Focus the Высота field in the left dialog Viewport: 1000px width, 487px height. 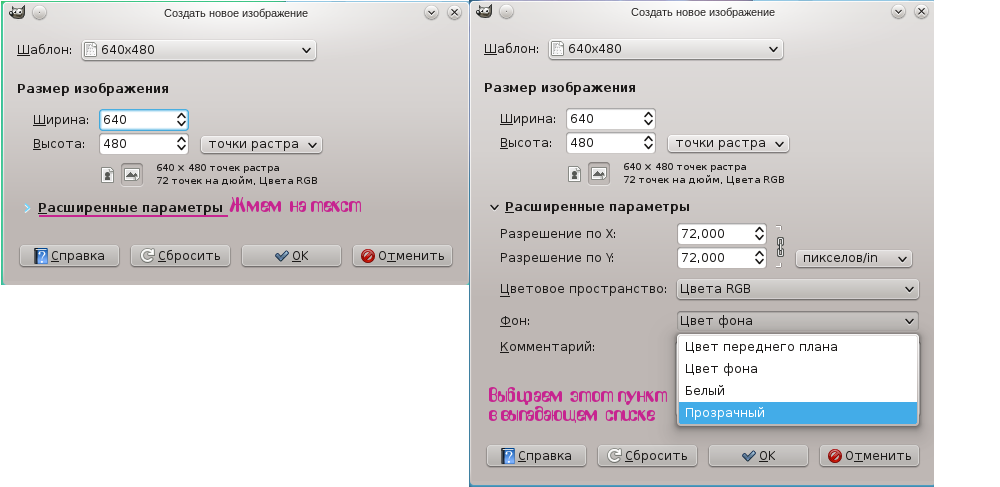pos(136,144)
